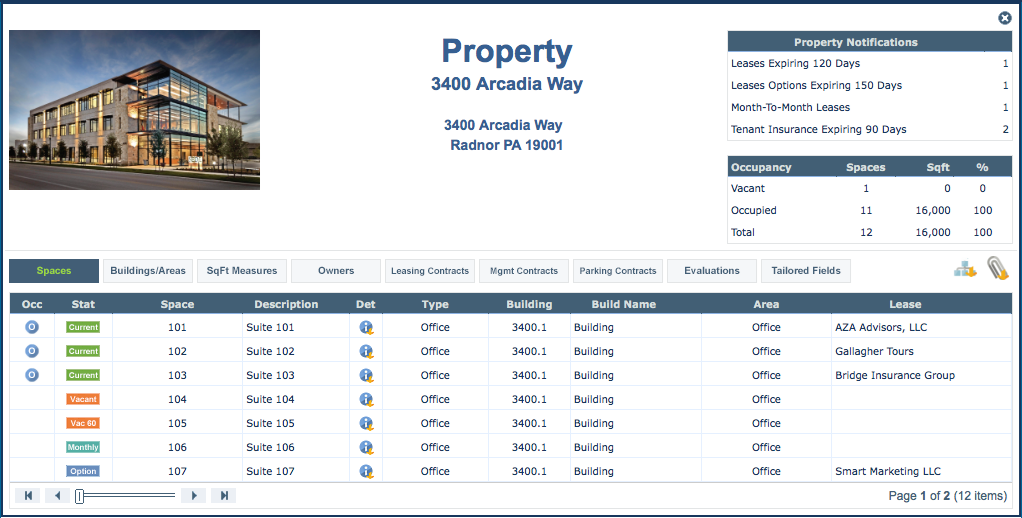
Task: Jump to the first page of results
Action: point(28,495)
